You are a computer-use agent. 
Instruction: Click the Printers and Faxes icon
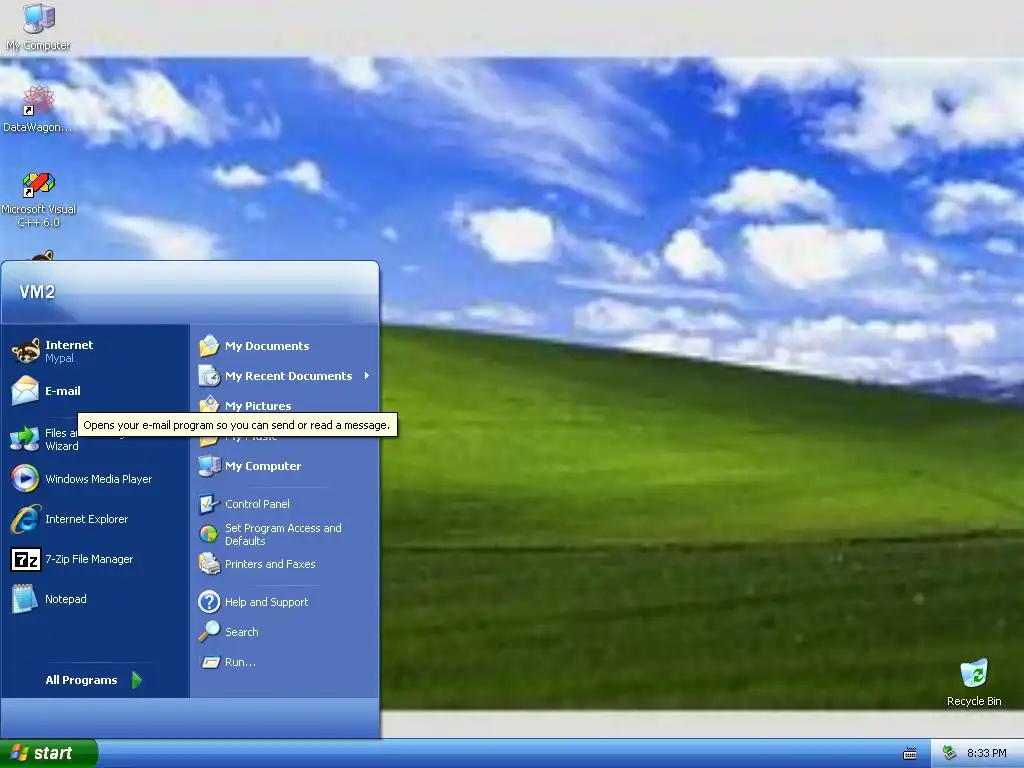[209, 564]
